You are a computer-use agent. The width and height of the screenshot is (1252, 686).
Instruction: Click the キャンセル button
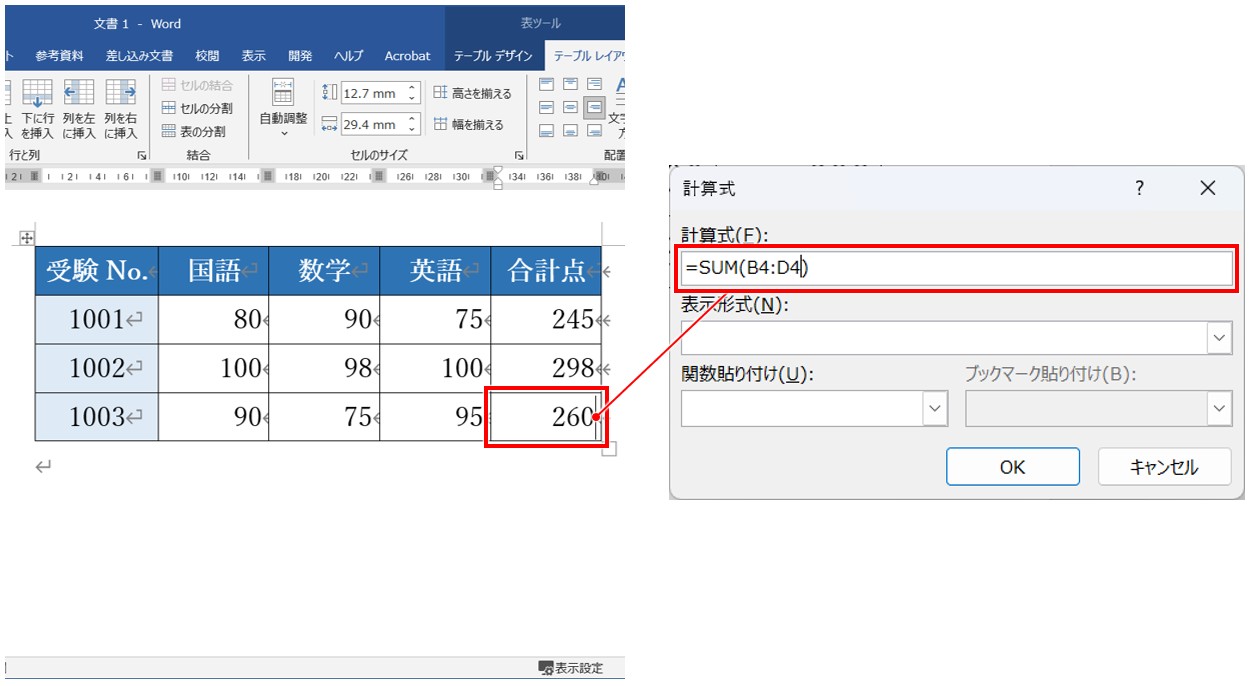[x=1164, y=467]
